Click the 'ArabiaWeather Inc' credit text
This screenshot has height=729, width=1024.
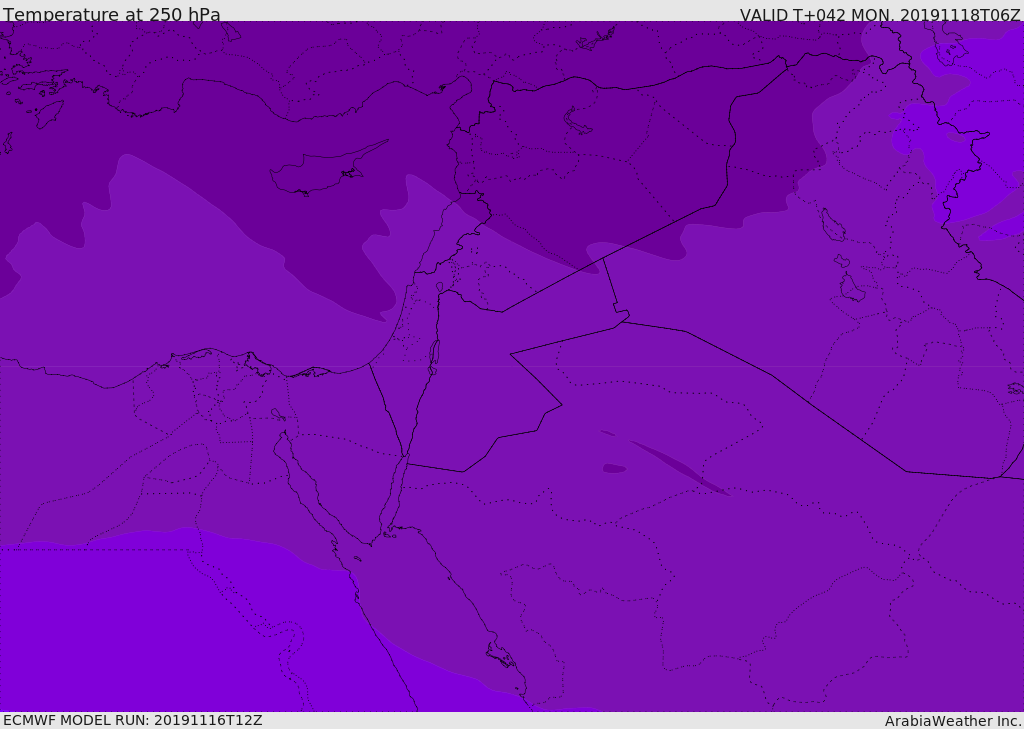click(x=952, y=721)
